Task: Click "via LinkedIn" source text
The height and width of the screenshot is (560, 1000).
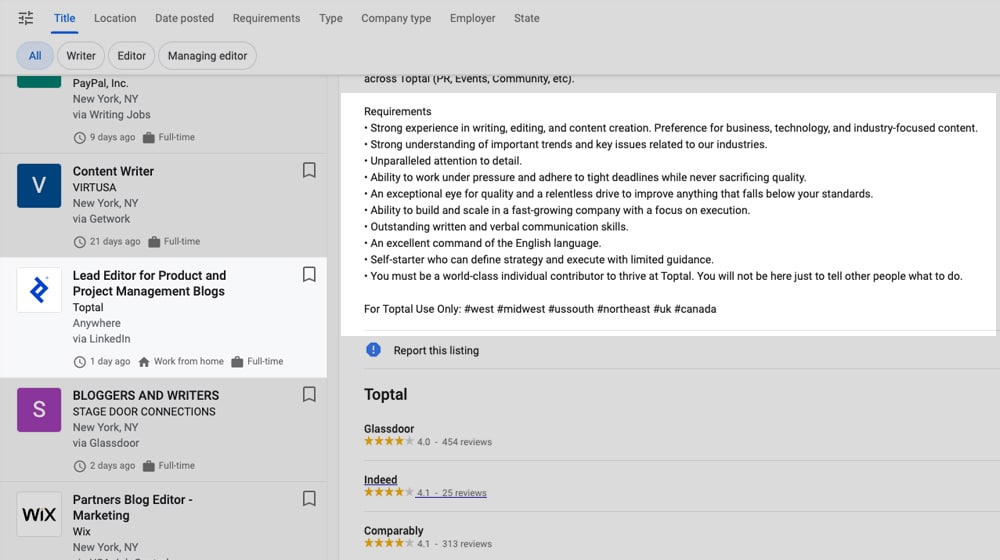Action: [x=101, y=339]
